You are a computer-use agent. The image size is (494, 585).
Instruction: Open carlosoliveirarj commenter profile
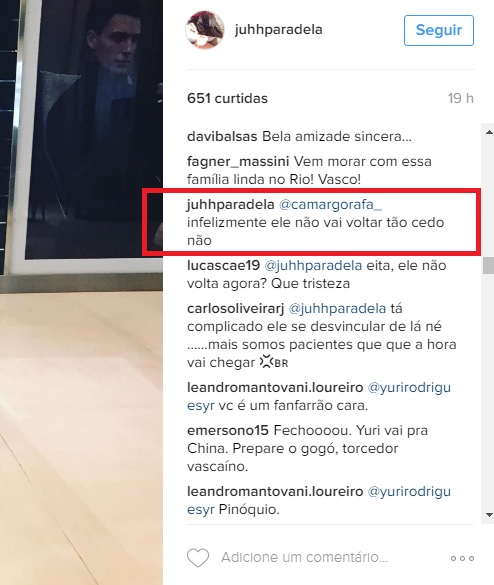click(x=235, y=309)
